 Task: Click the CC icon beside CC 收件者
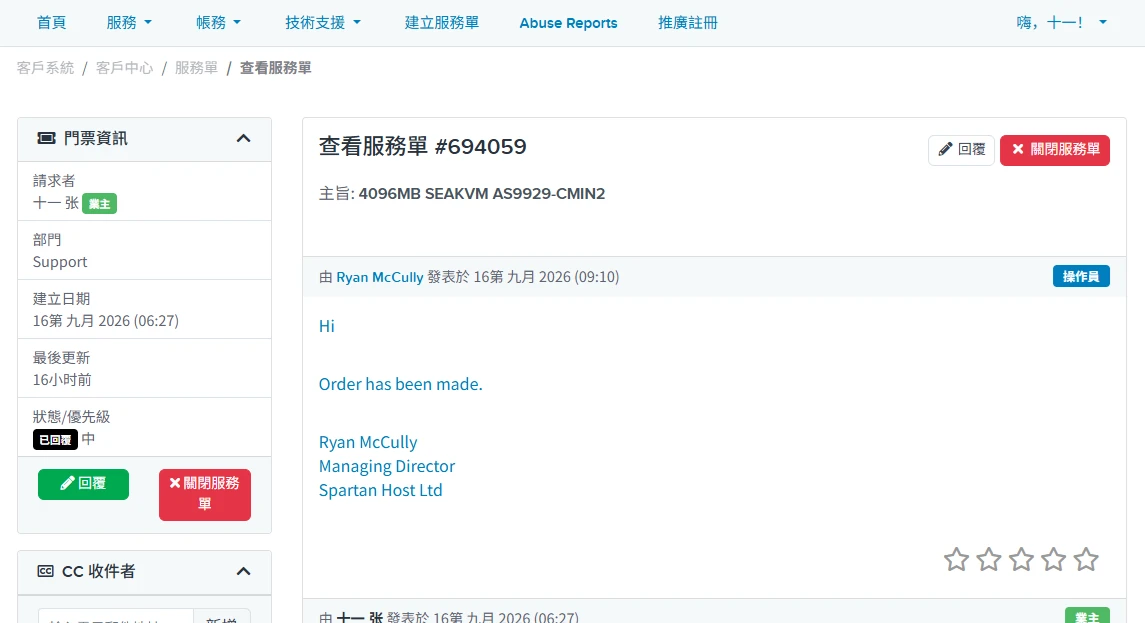45,571
